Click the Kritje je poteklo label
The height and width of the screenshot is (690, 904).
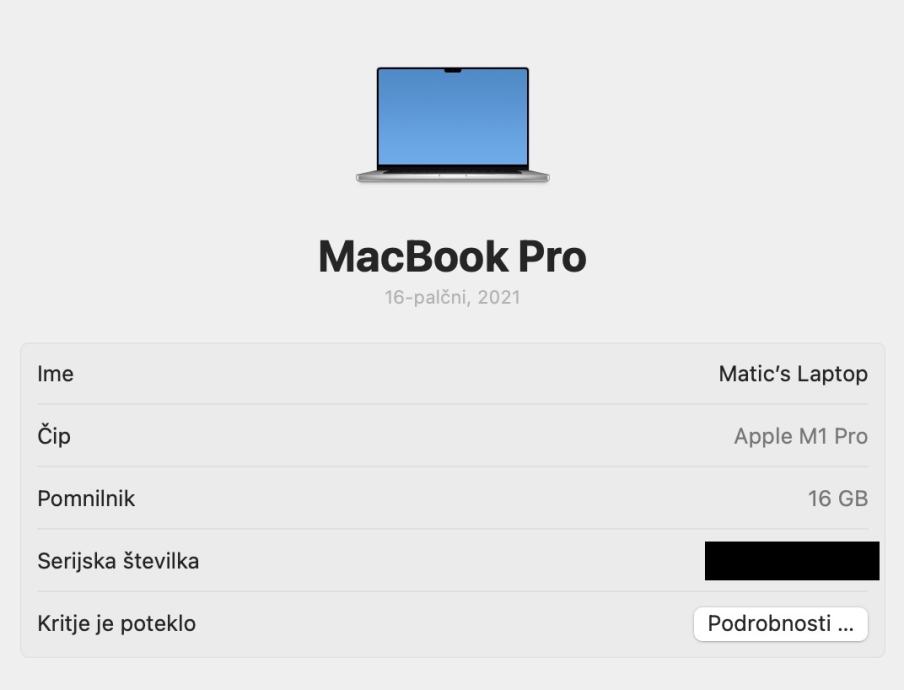[x=116, y=624]
